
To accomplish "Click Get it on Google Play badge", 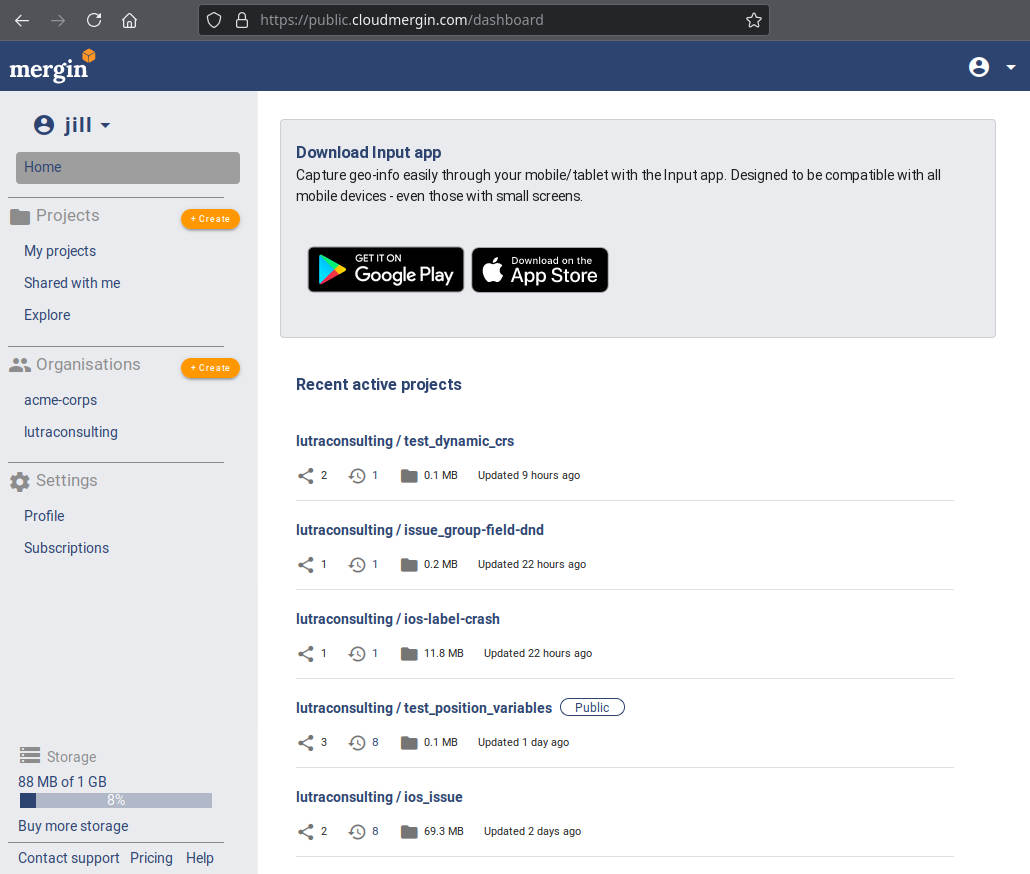I will point(386,269).
